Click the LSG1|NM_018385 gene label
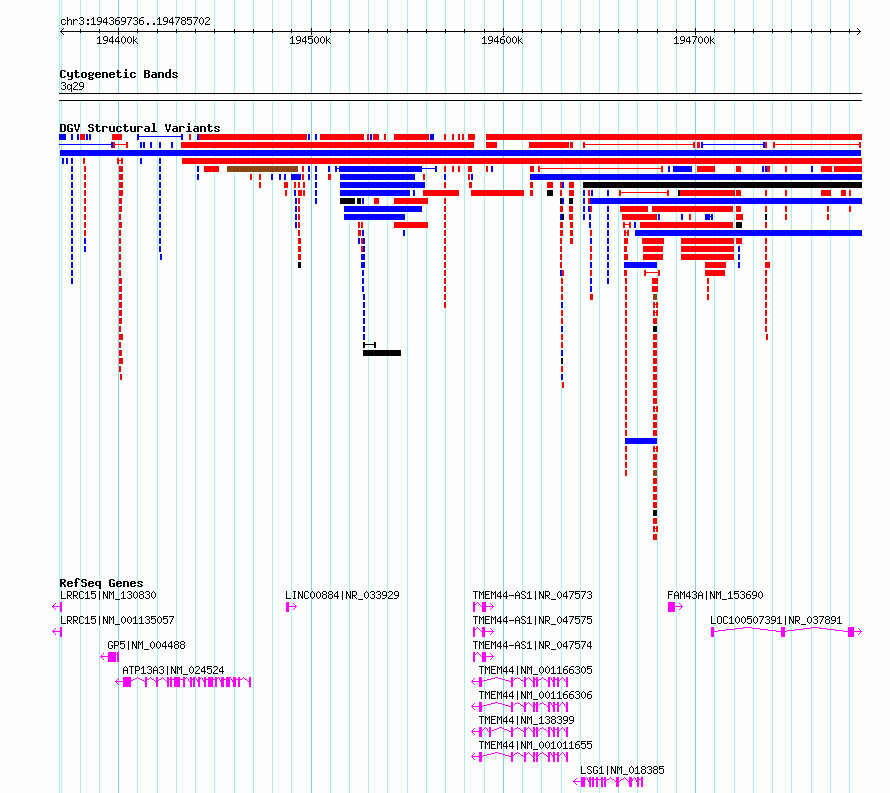This screenshot has height=793, width=890. point(622,770)
